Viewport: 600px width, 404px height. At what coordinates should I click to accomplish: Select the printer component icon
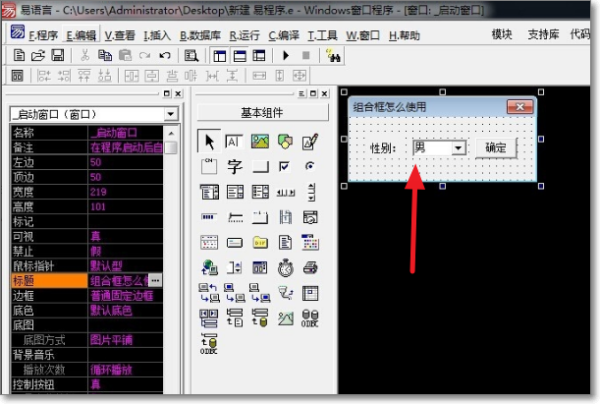(310, 268)
